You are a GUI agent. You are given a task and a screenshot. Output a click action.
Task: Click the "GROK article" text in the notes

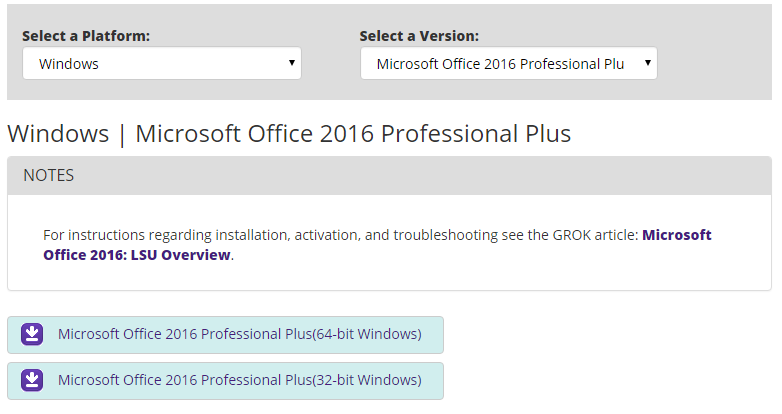tap(594, 235)
